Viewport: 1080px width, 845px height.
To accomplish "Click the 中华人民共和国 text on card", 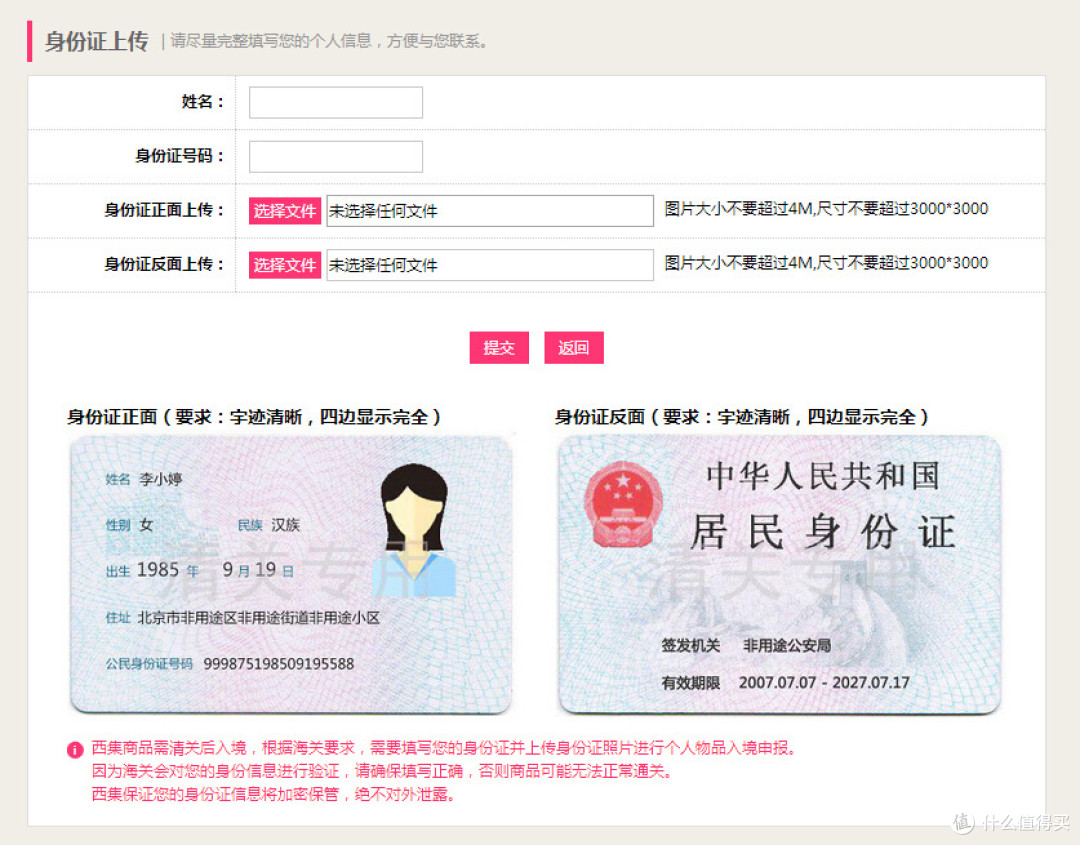I will (x=823, y=476).
